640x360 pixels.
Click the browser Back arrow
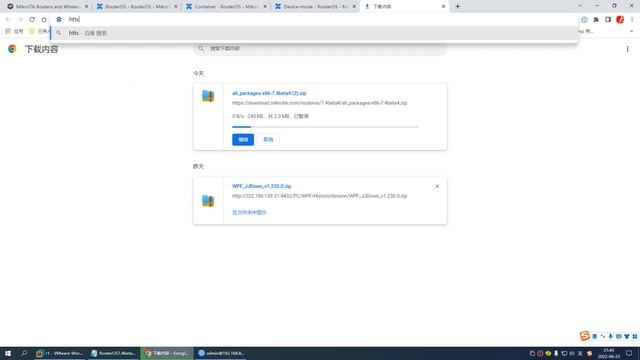[x=8, y=19]
